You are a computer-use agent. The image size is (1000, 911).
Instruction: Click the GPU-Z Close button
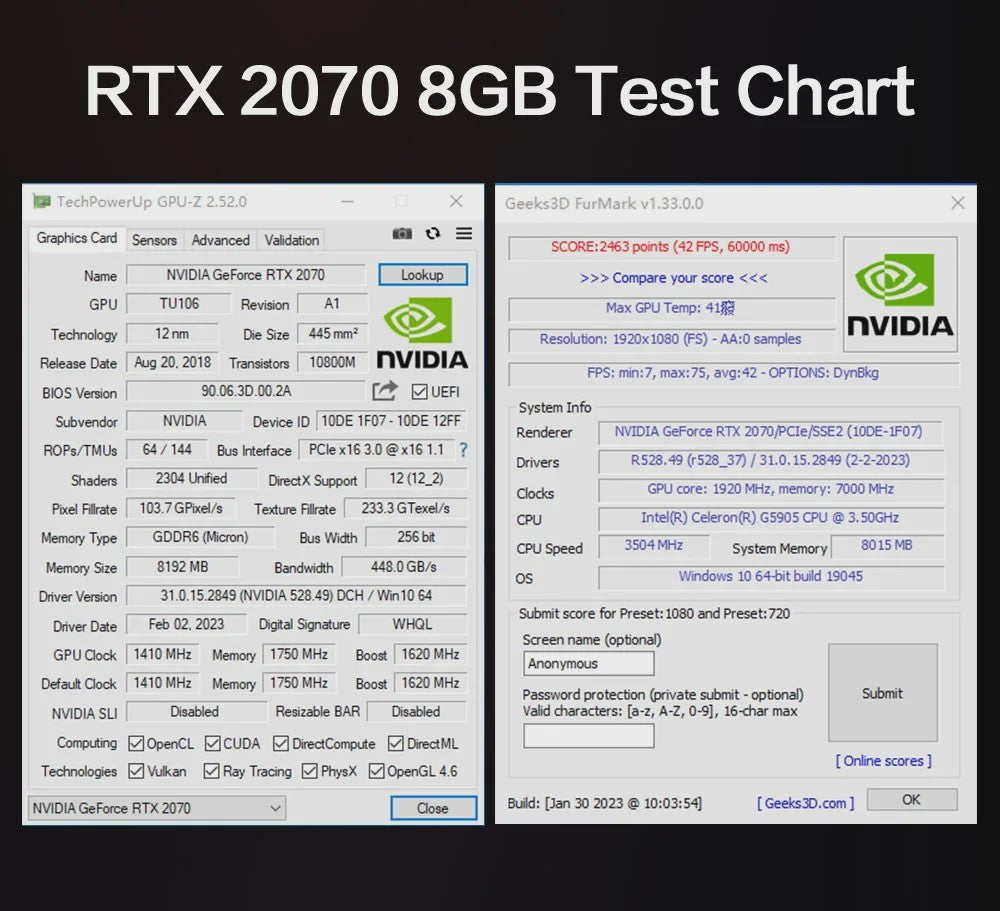[433, 808]
